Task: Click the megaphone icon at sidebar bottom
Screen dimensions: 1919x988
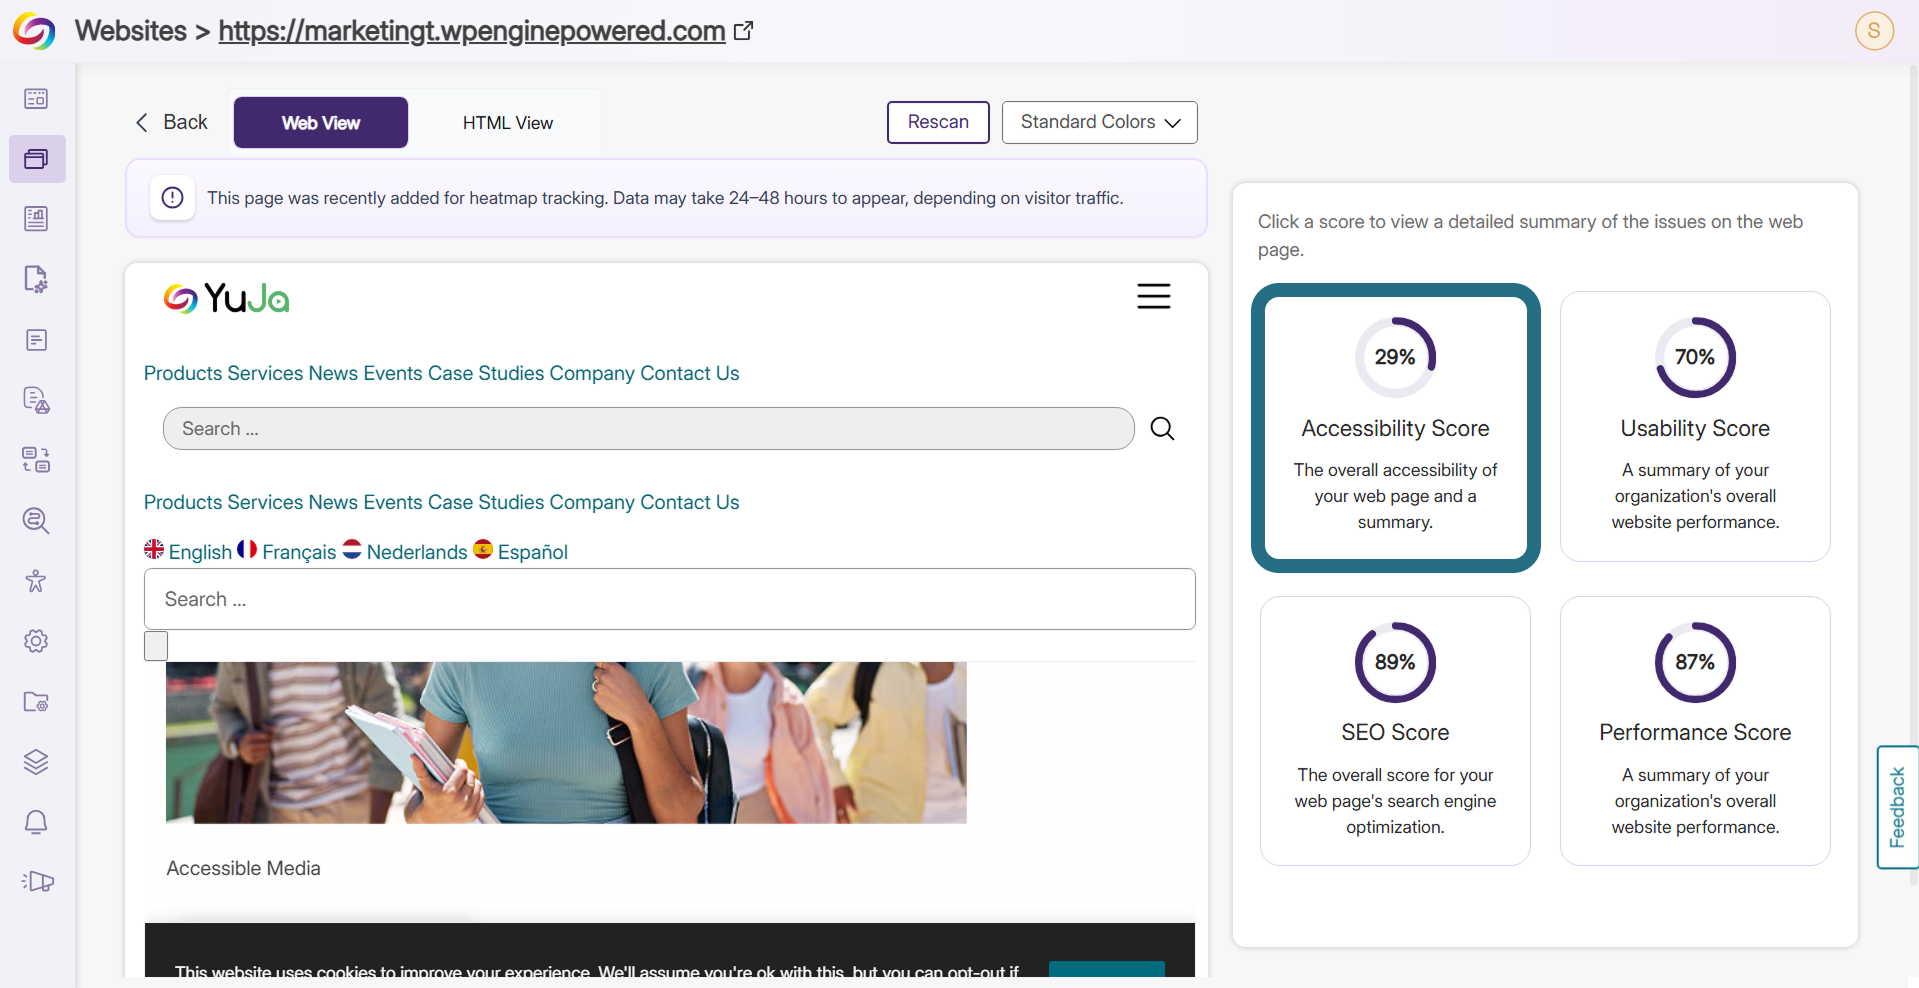Action: pyautogui.click(x=37, y=881)
